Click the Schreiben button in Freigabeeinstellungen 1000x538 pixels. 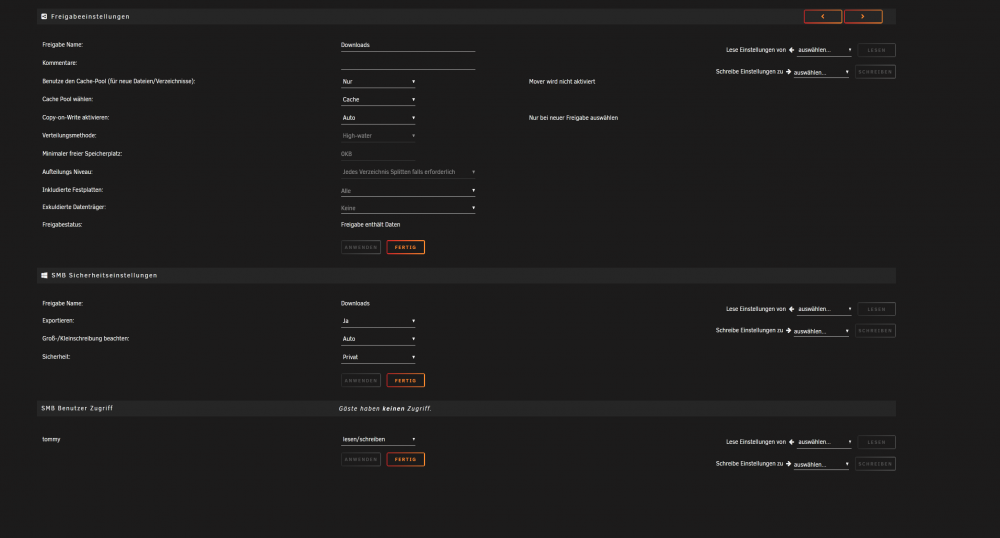pyautogui.click(x=875, y=72)
